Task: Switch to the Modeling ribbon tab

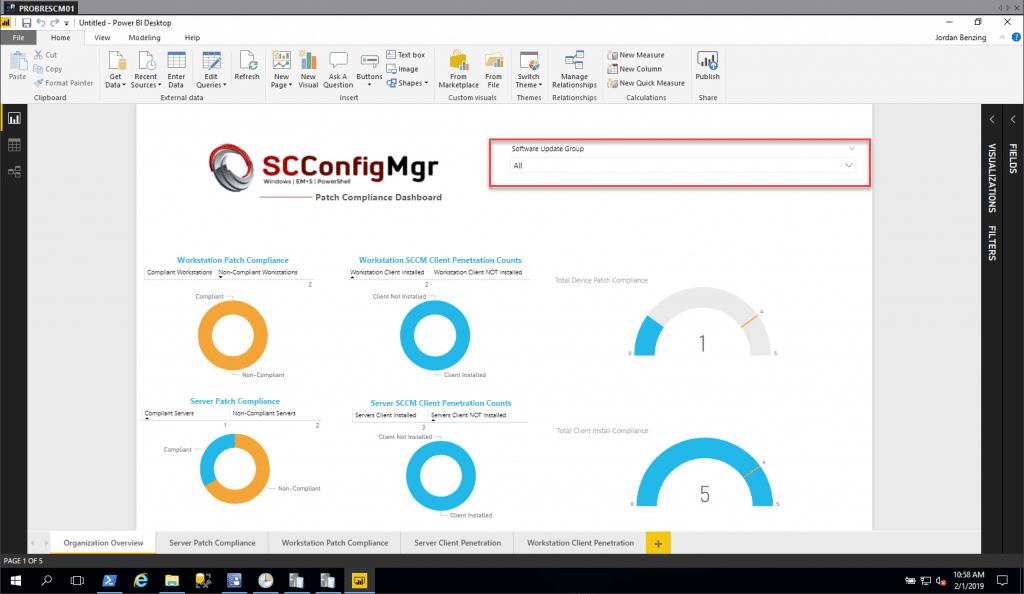Action: point(146,37)
